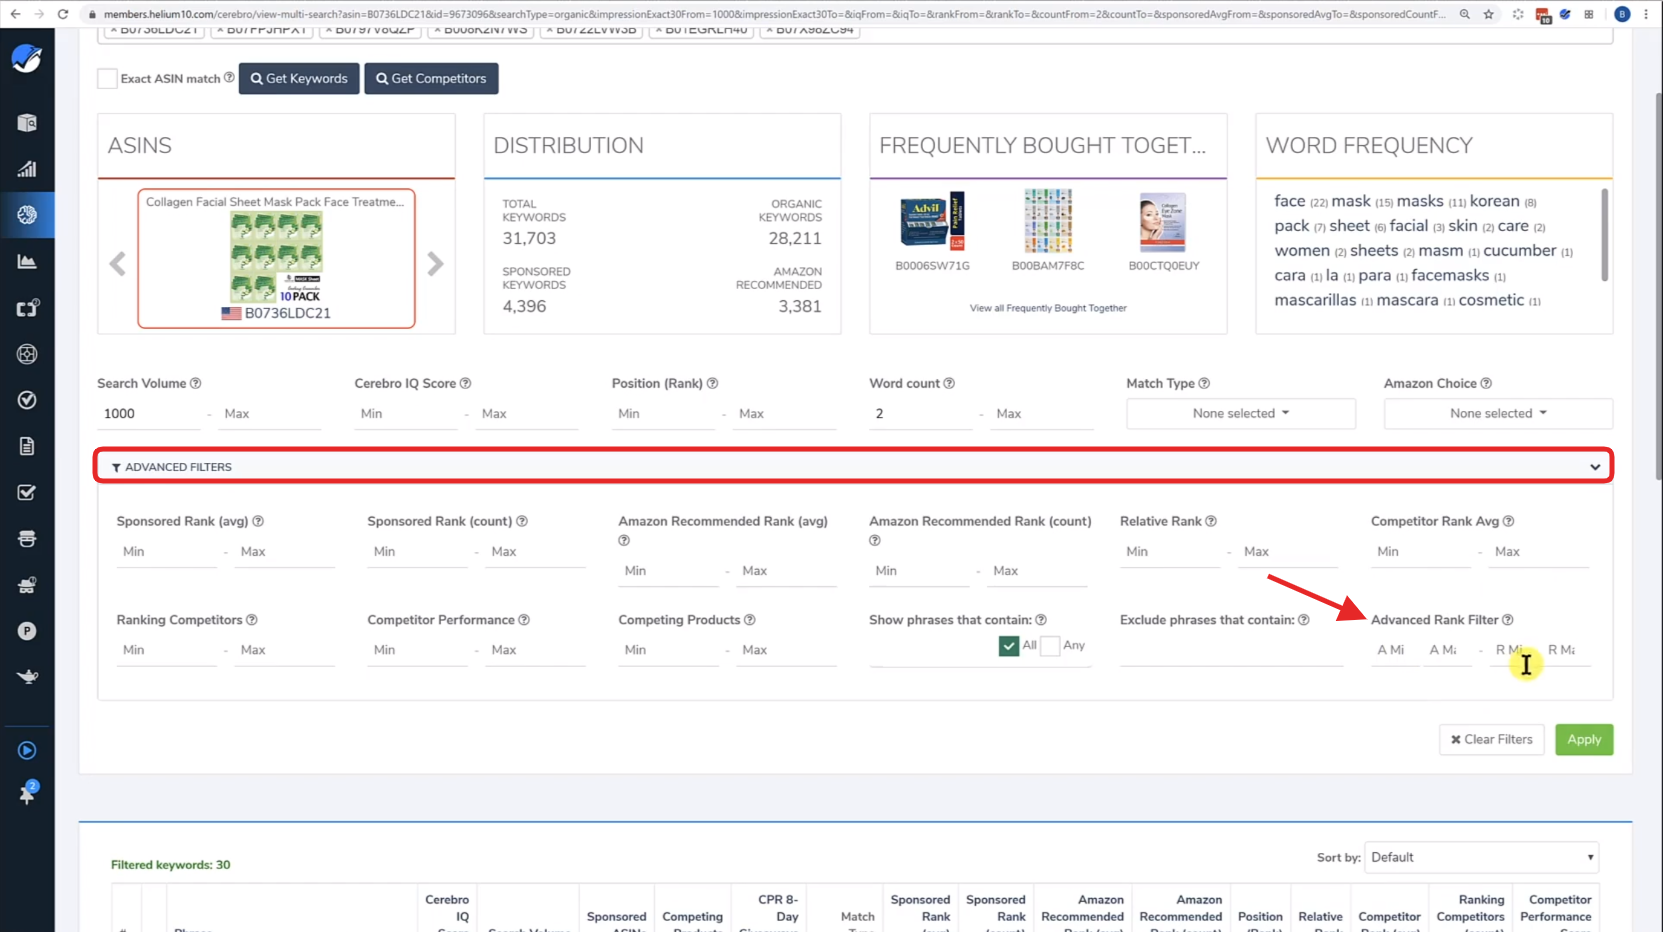Click the Get Keywords button

pyautogui.click(x=299, y=79)
